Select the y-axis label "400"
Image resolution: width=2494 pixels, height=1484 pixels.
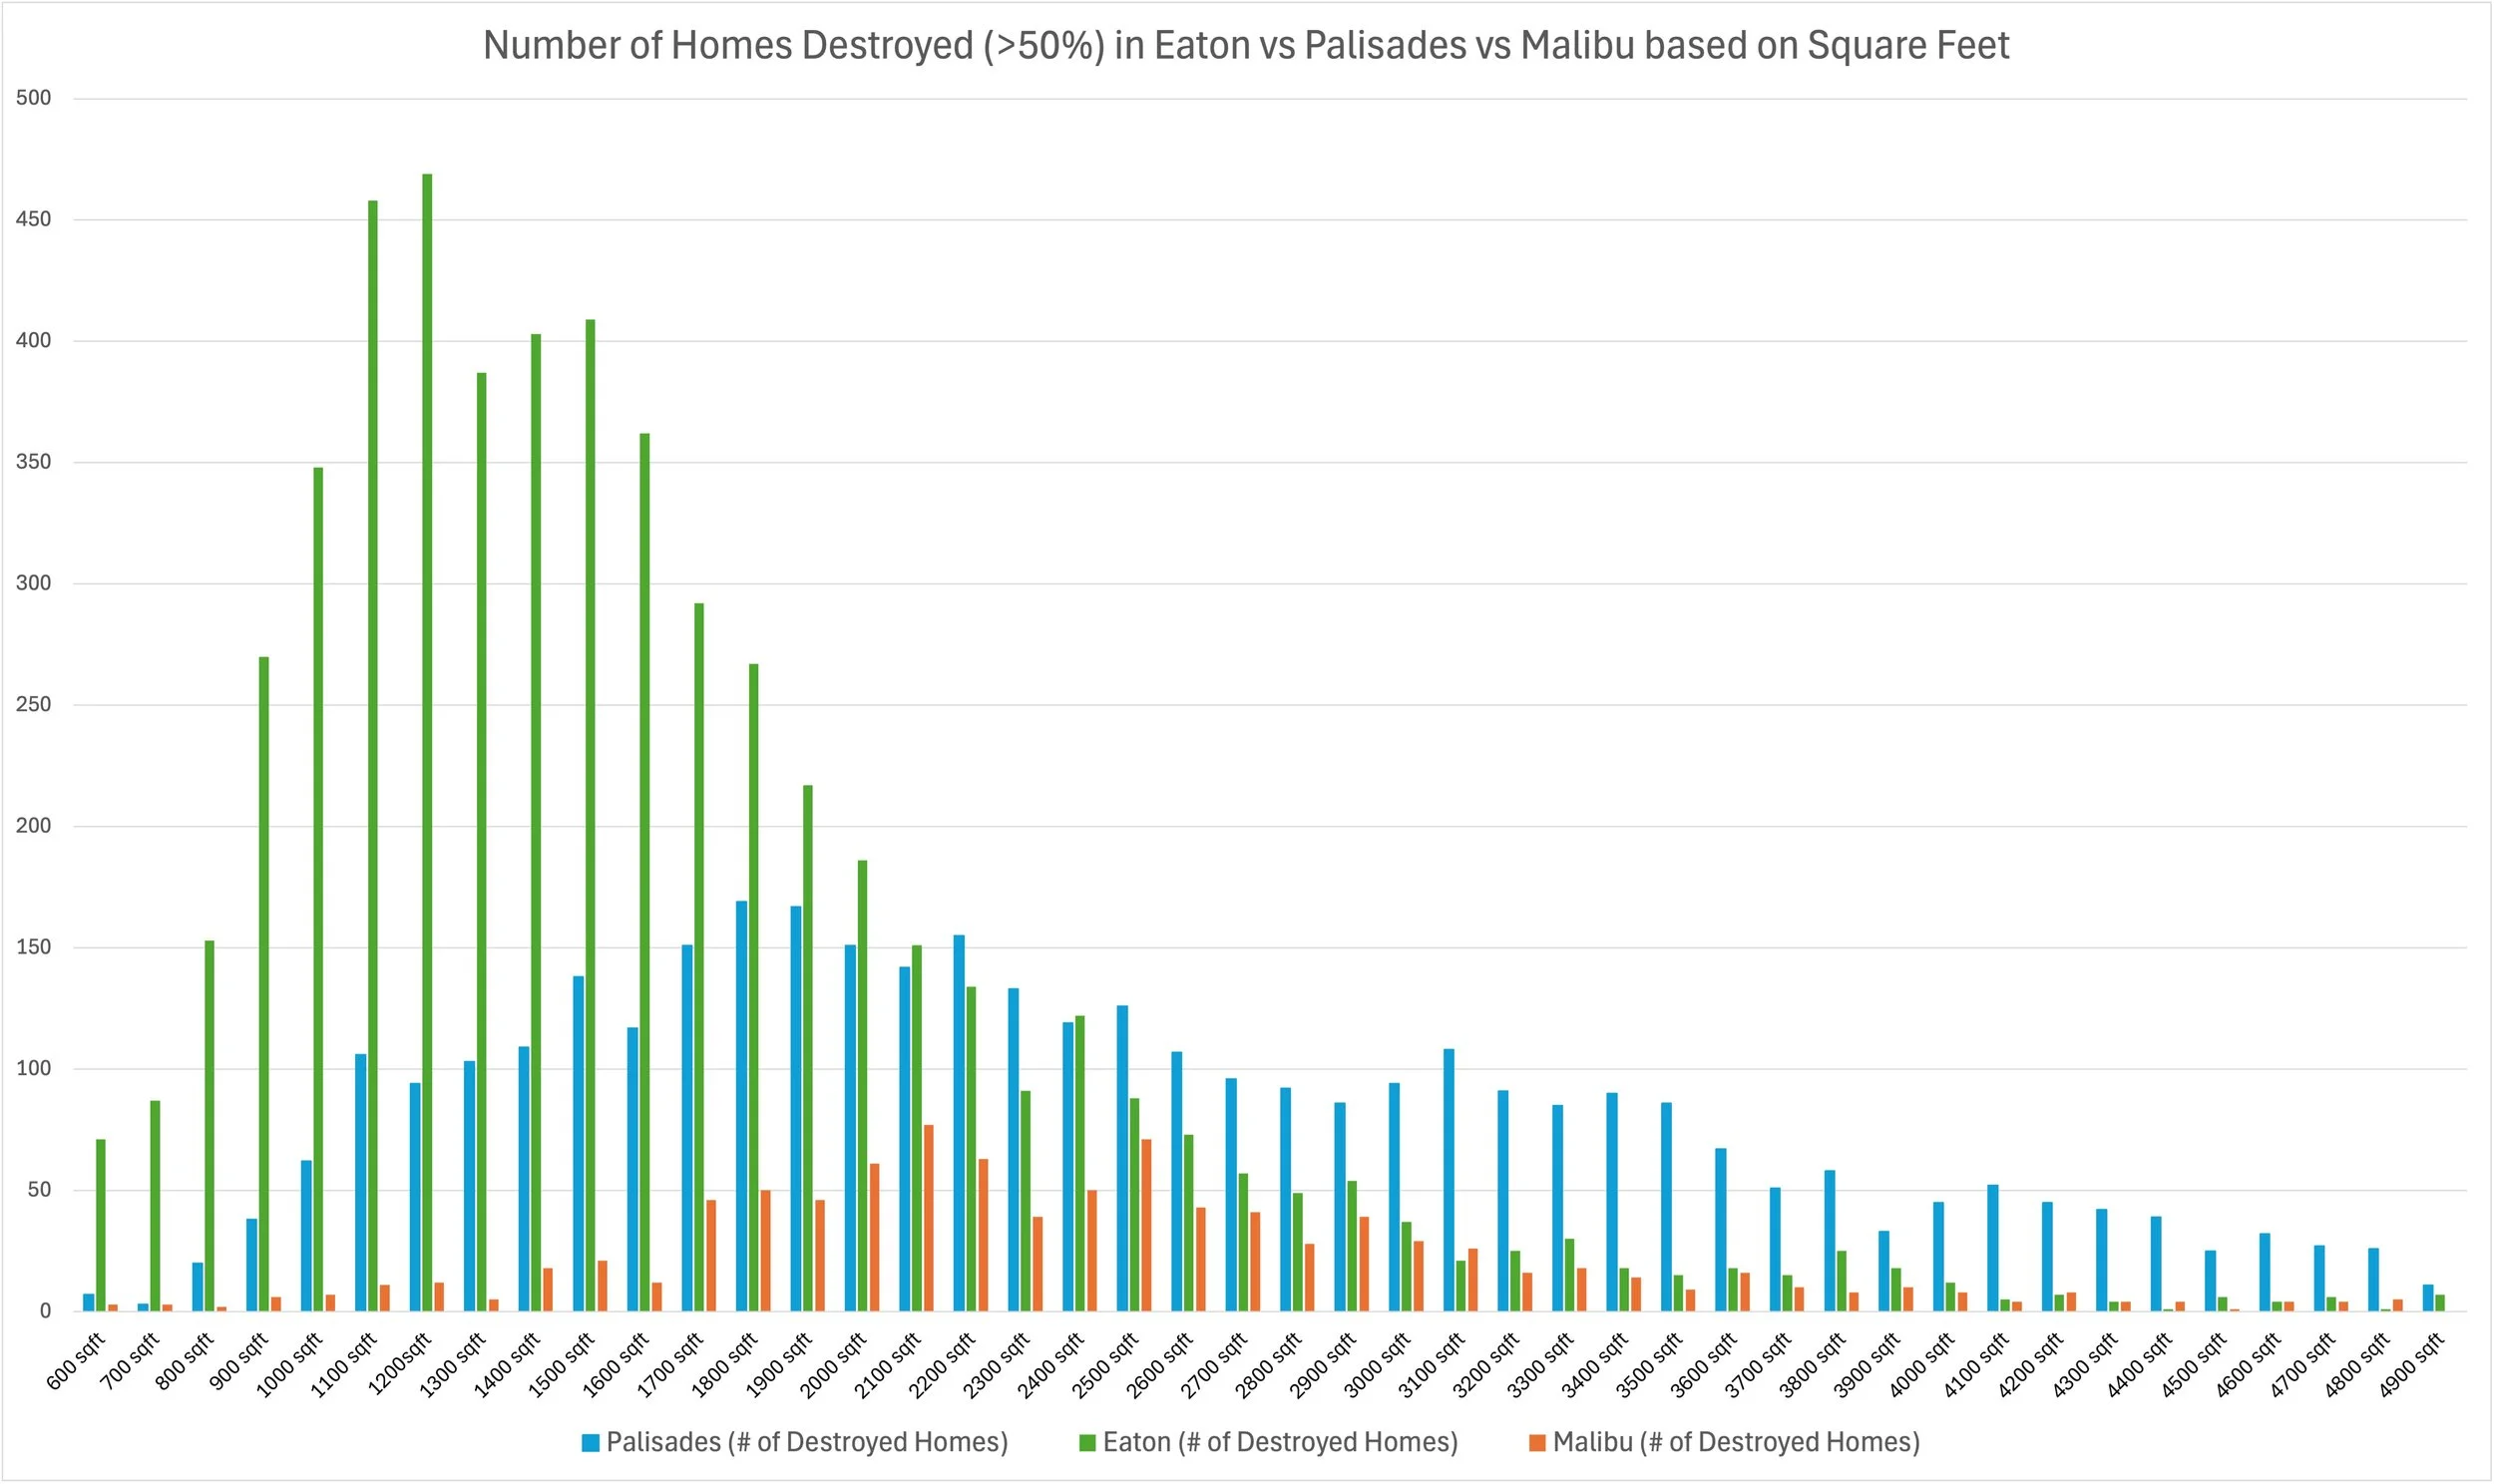pos(33,341)
